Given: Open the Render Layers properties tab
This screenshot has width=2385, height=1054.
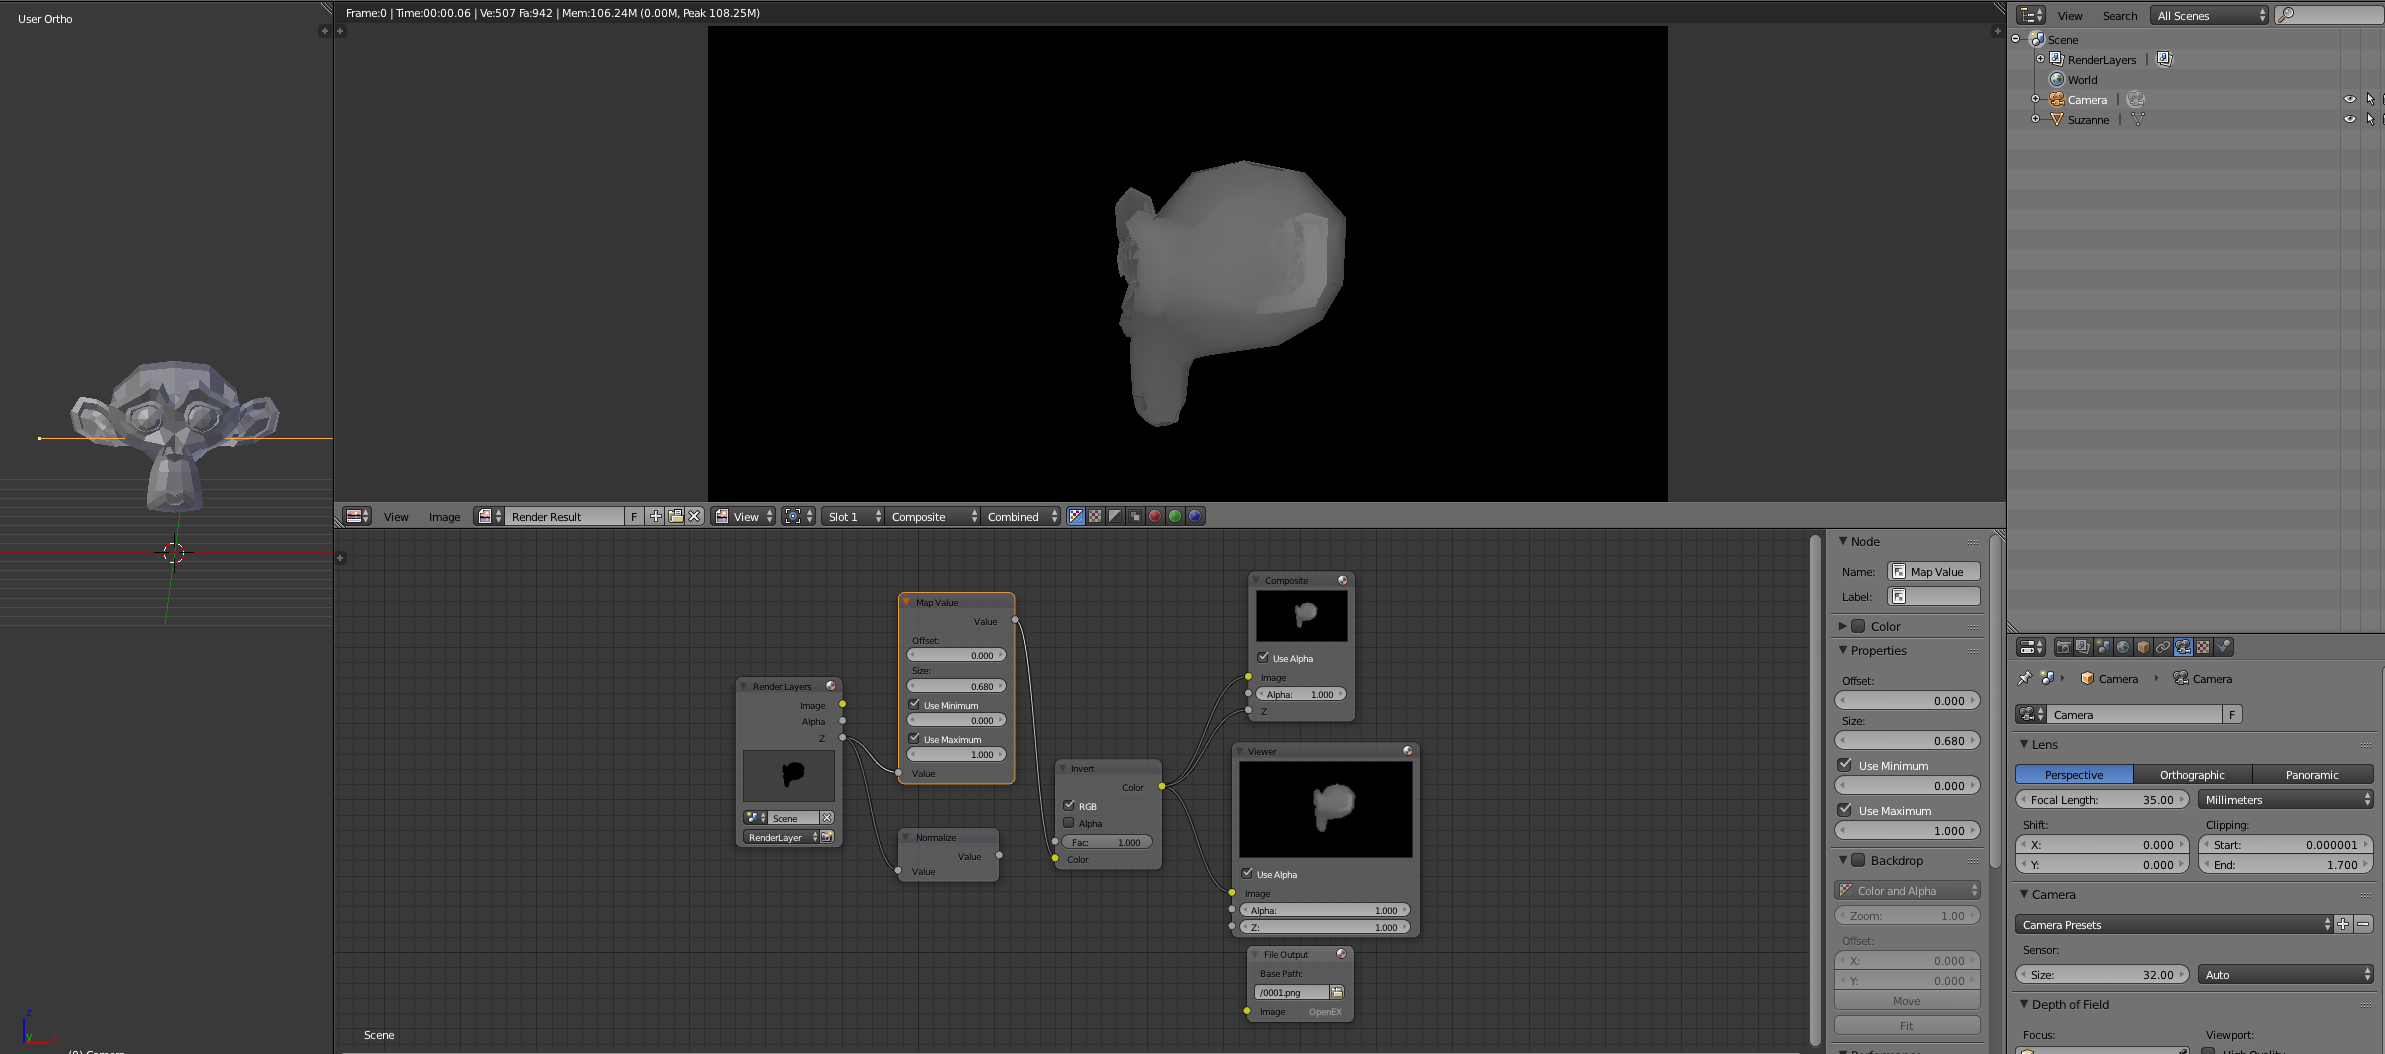Looking at the screenshot, I should (2083, 647).
